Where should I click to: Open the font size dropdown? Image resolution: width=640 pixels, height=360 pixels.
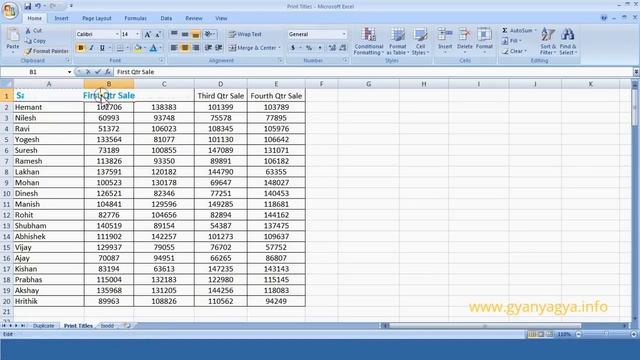pyautogui.click(x=138, y=34)
